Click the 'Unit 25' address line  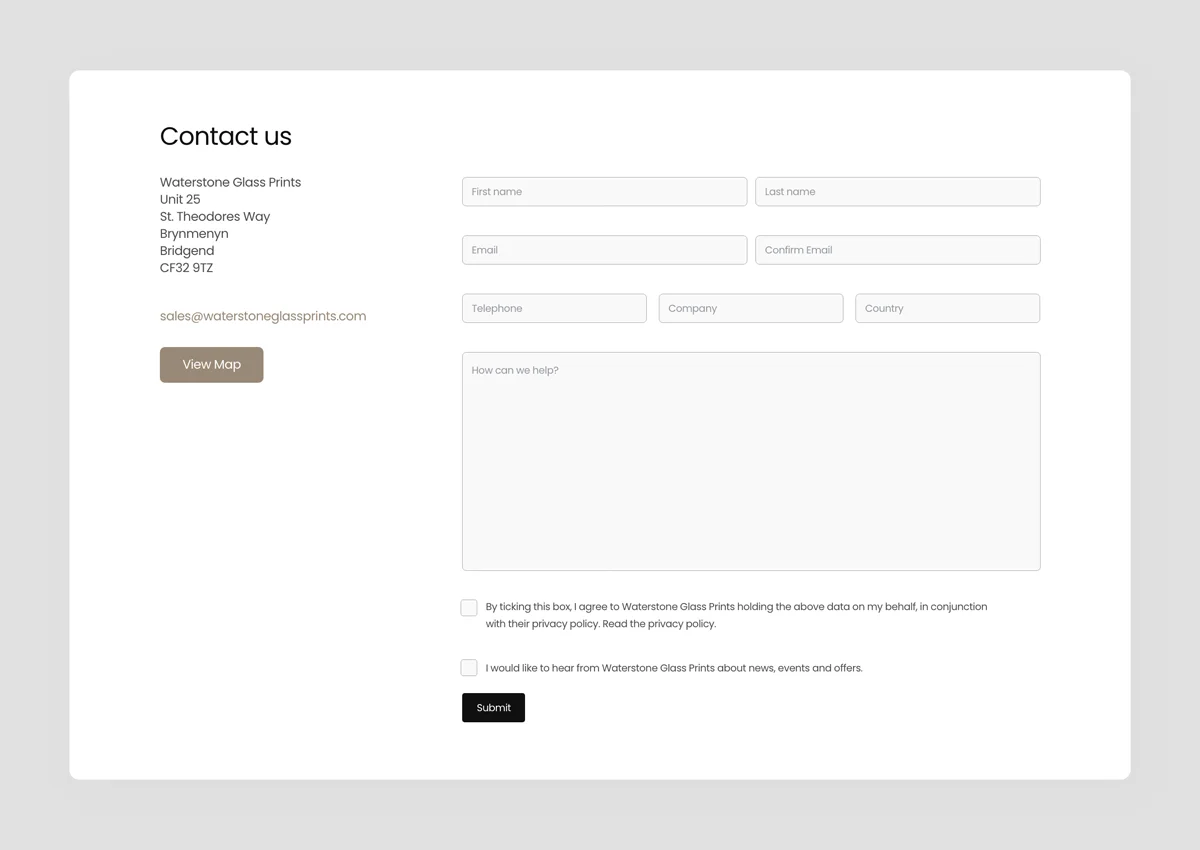tap(180, 199)
